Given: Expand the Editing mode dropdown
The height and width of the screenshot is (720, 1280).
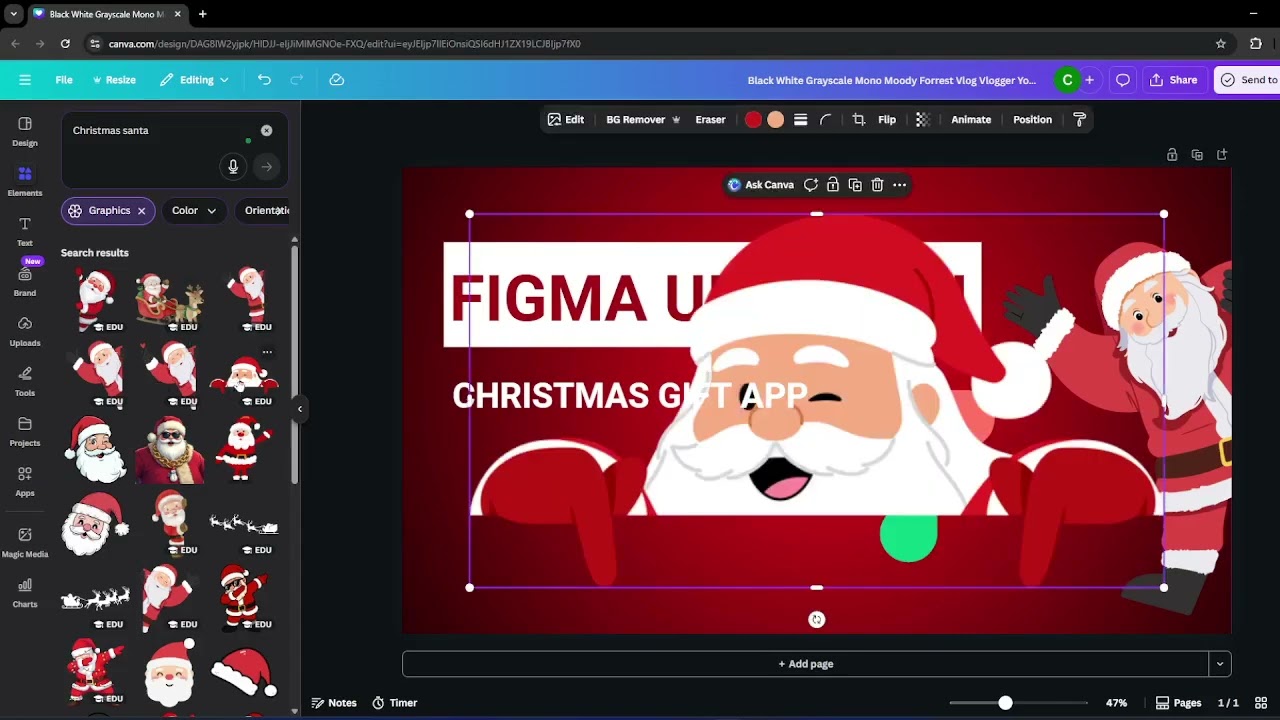Looking at the screenshot, I should pyautogui.click(x=195, y=80).
